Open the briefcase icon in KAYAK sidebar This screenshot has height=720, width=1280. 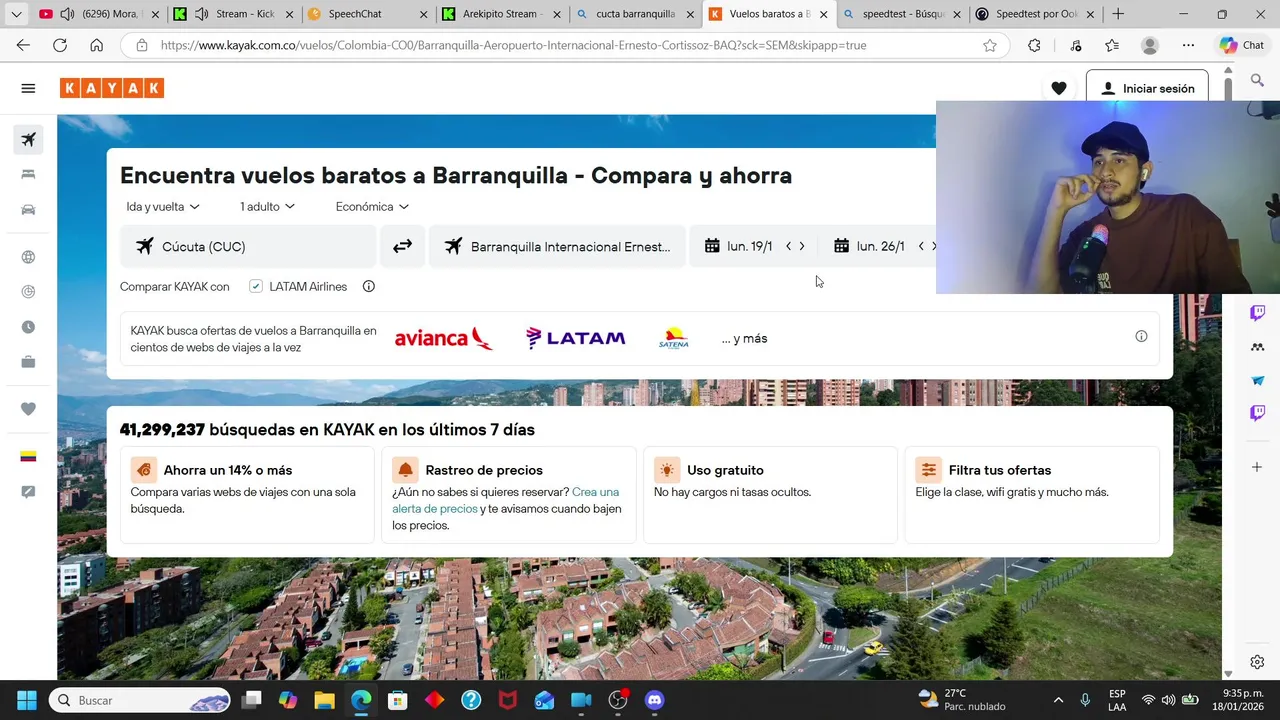[x=28, y=362]
